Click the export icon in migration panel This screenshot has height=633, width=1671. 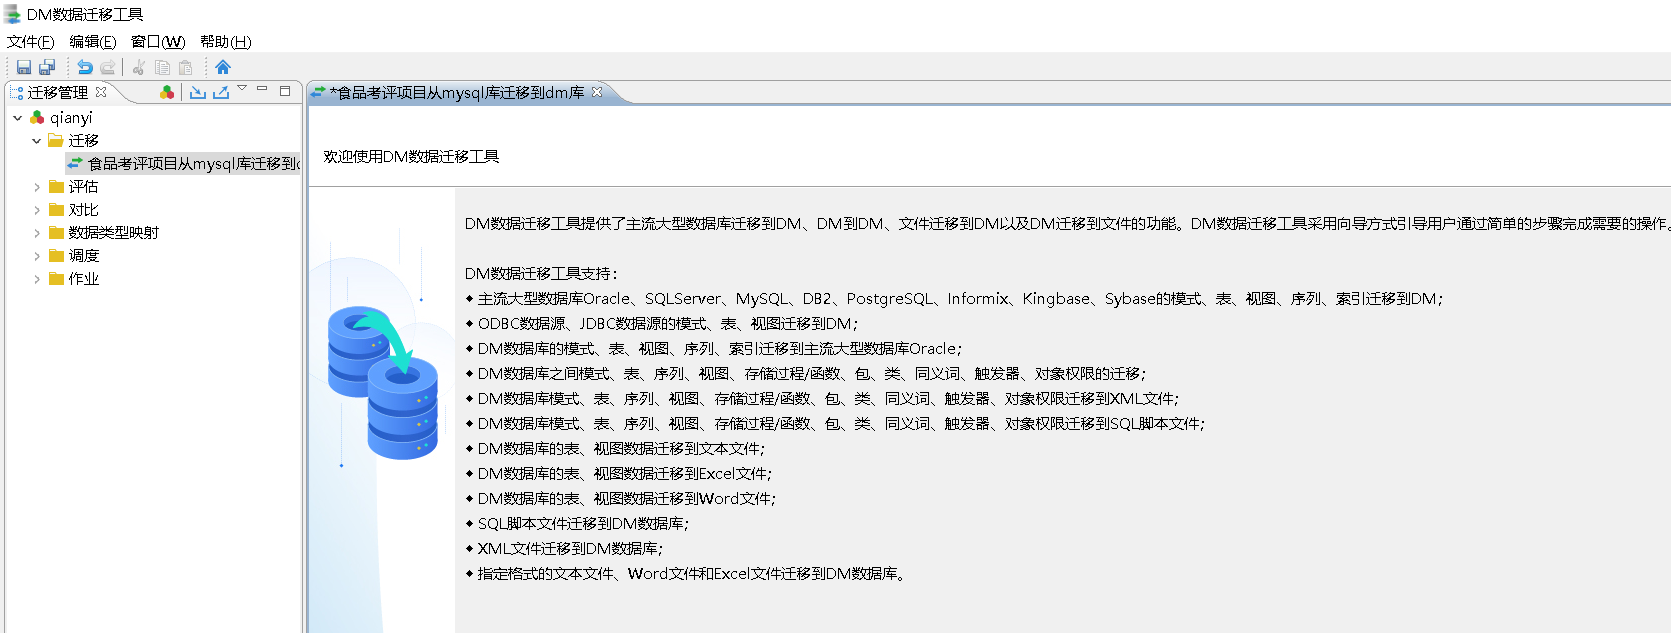221,92
